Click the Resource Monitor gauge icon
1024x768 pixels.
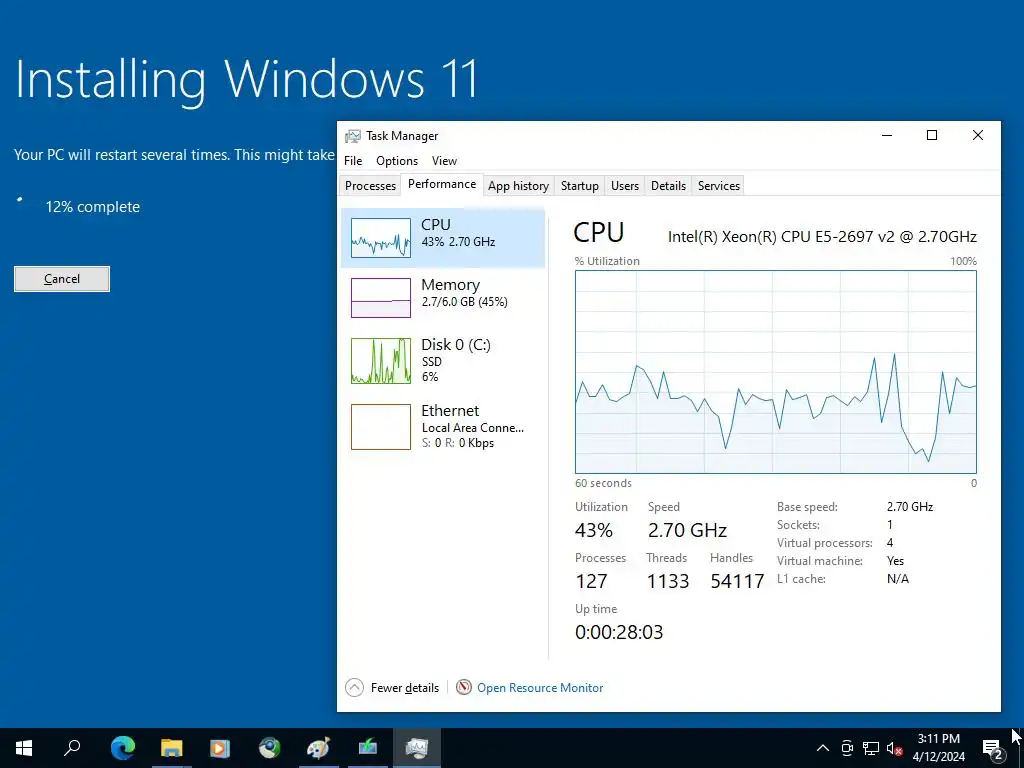click(x=464, y=687)
